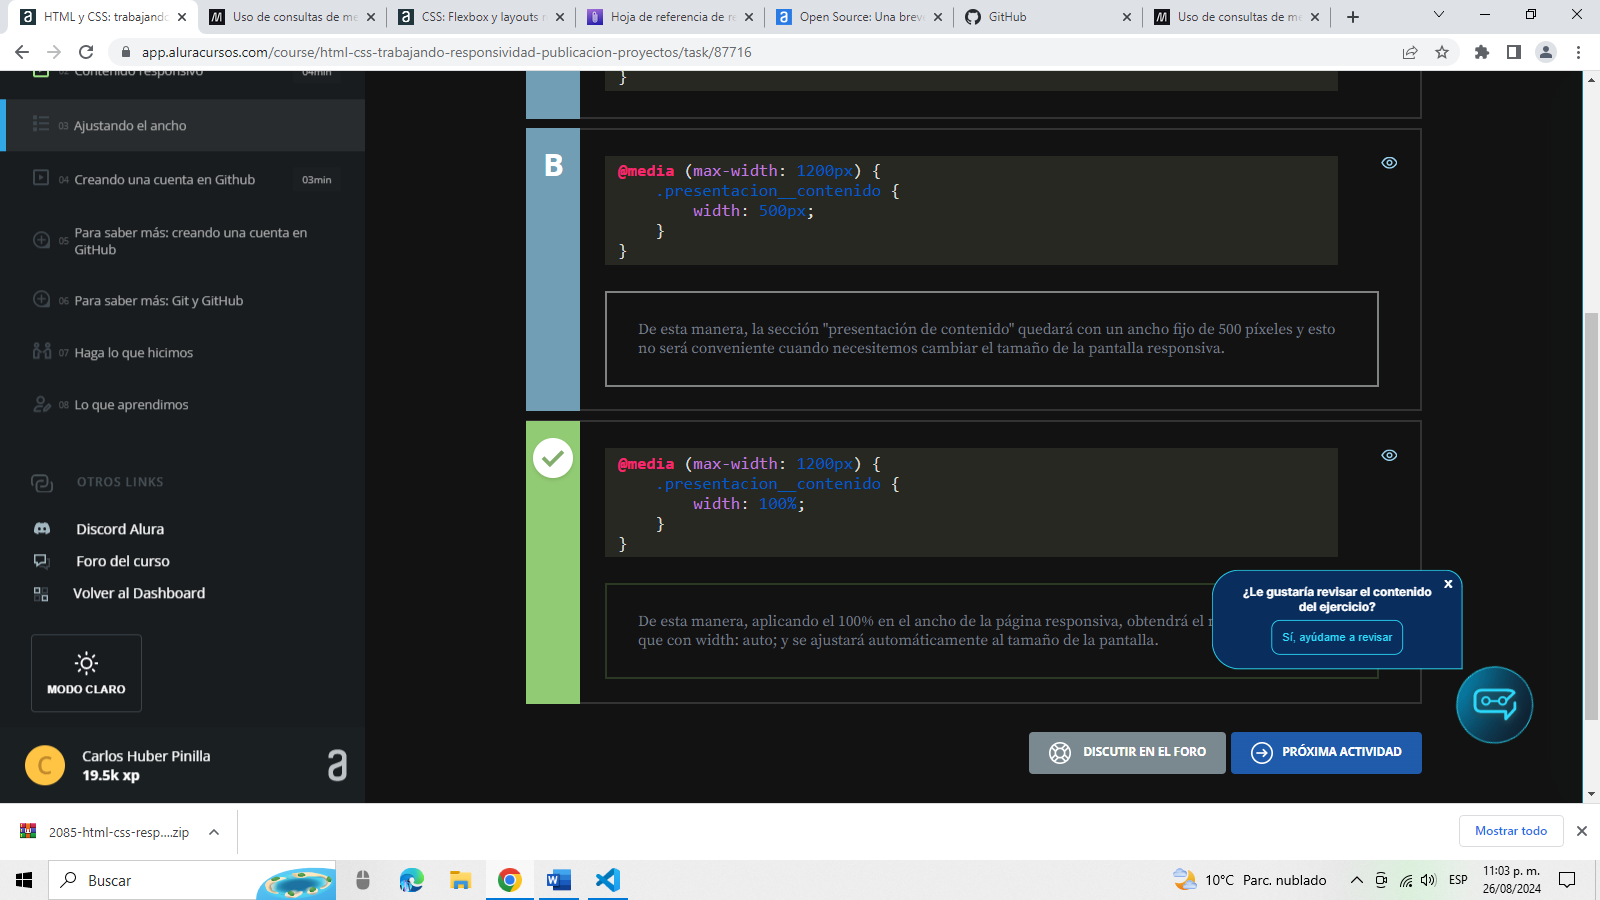Open the notifications center icon
The image size is (1600, 900).
1567,880
